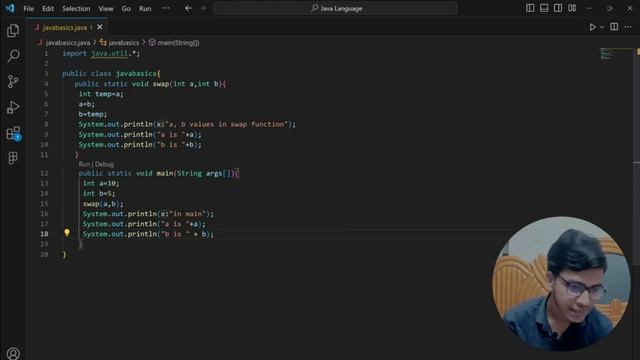The image size is (640, 360).
Task: Open the Search view in the activity bar
Action: (13, 56)
